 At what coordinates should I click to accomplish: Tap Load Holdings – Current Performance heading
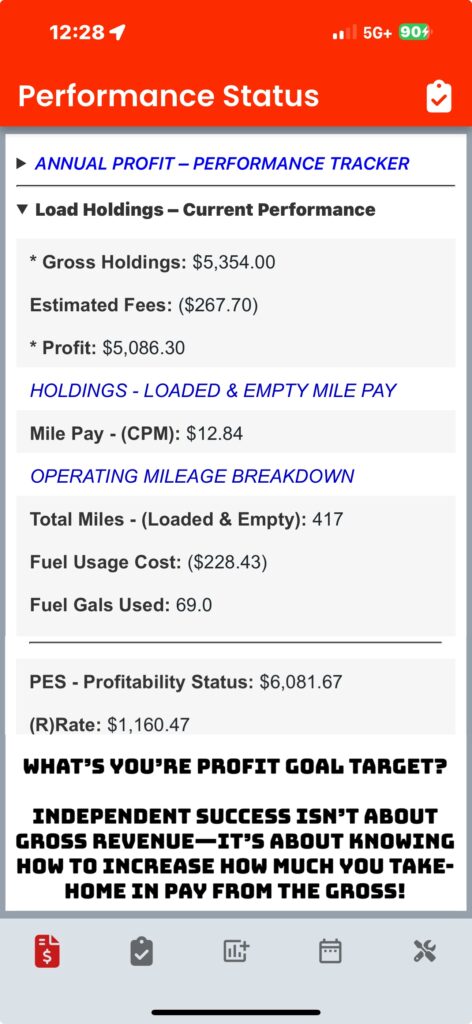pyautogui.click(x=205, y=210)
